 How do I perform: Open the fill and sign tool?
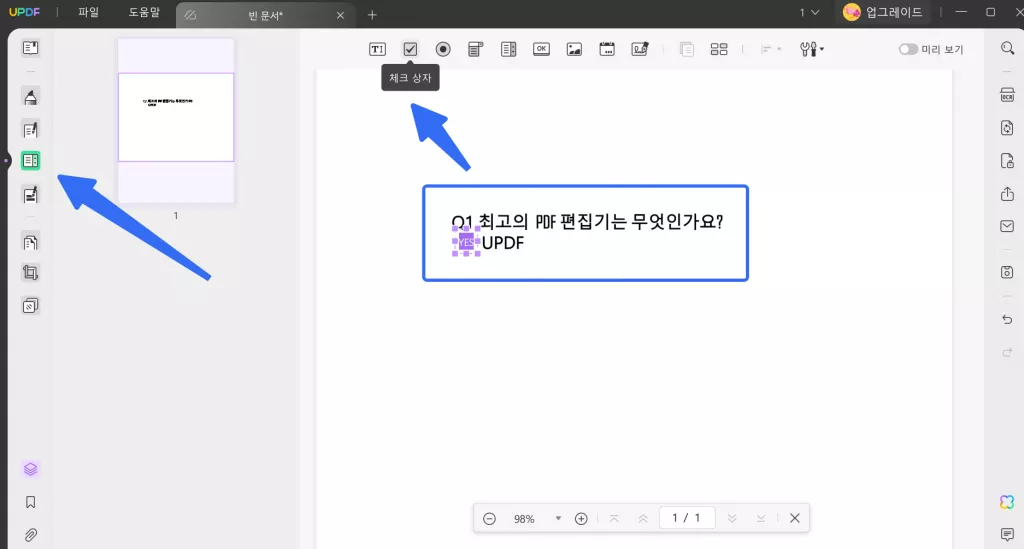pos(30,195)
